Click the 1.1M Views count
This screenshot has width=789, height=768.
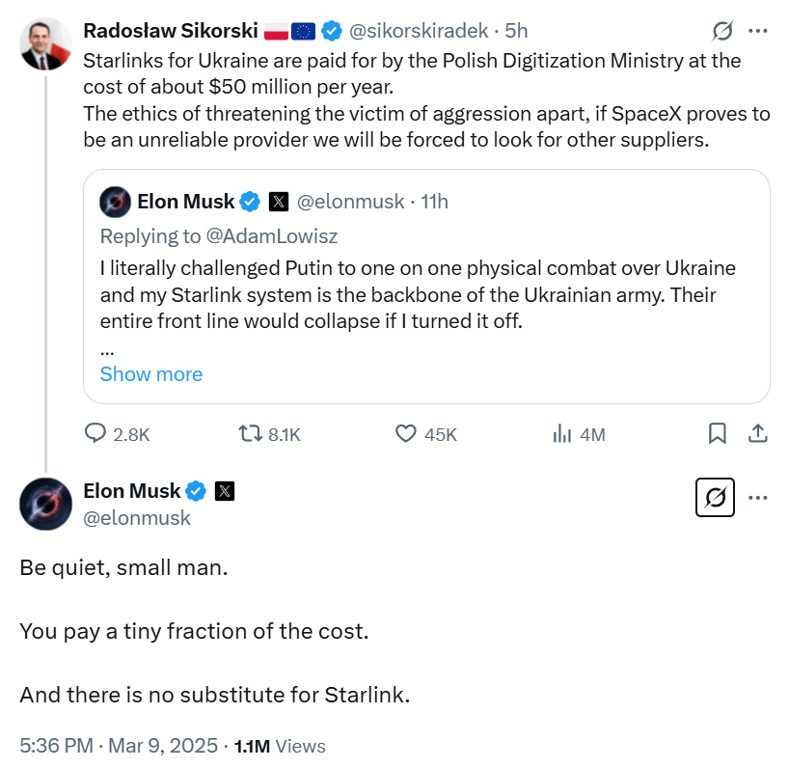pos(280,746)
